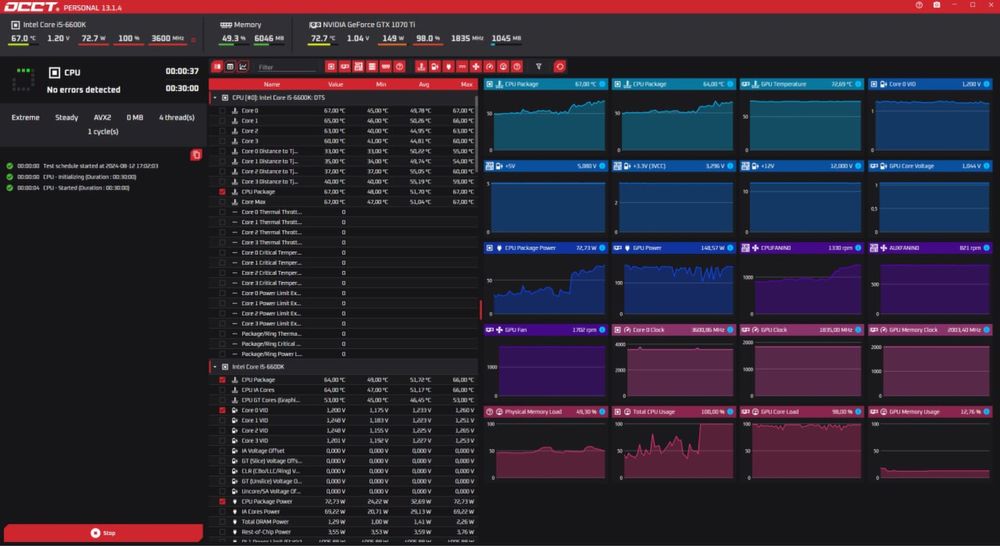The width and height of the screenshot is (1000, 546).
Task: Uncheck the Core 0 VID checkbox
Action: [x=223, y=410]
